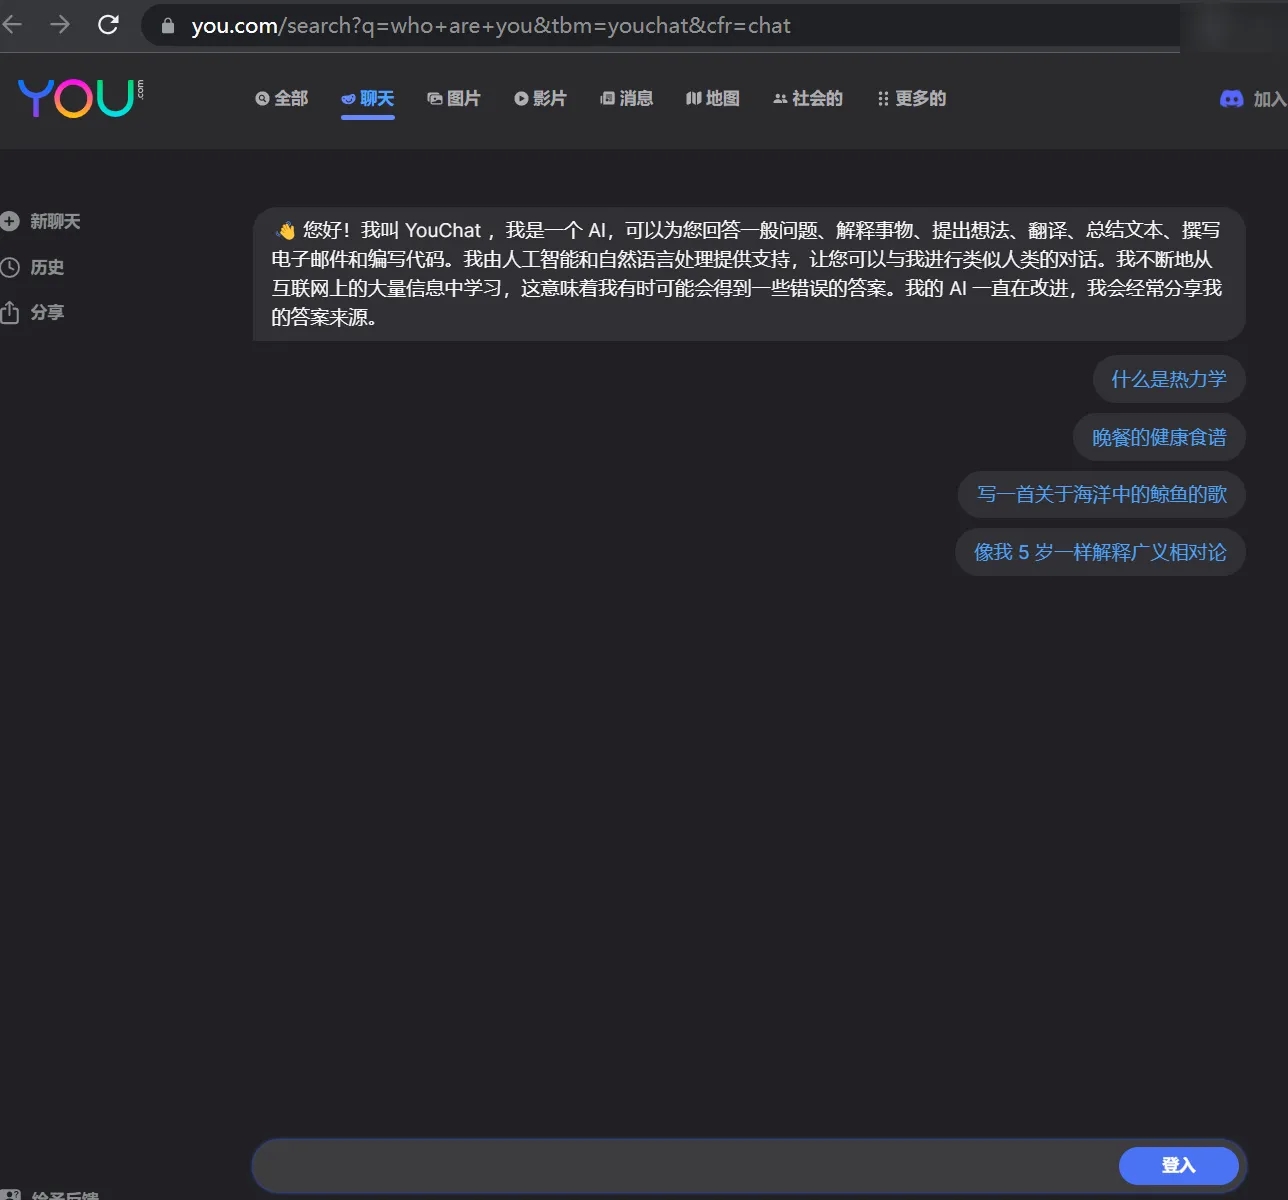Open the 地图 (Maps) tab
The height and width of the screenshot is (1200, 1288).
[712, 98]
